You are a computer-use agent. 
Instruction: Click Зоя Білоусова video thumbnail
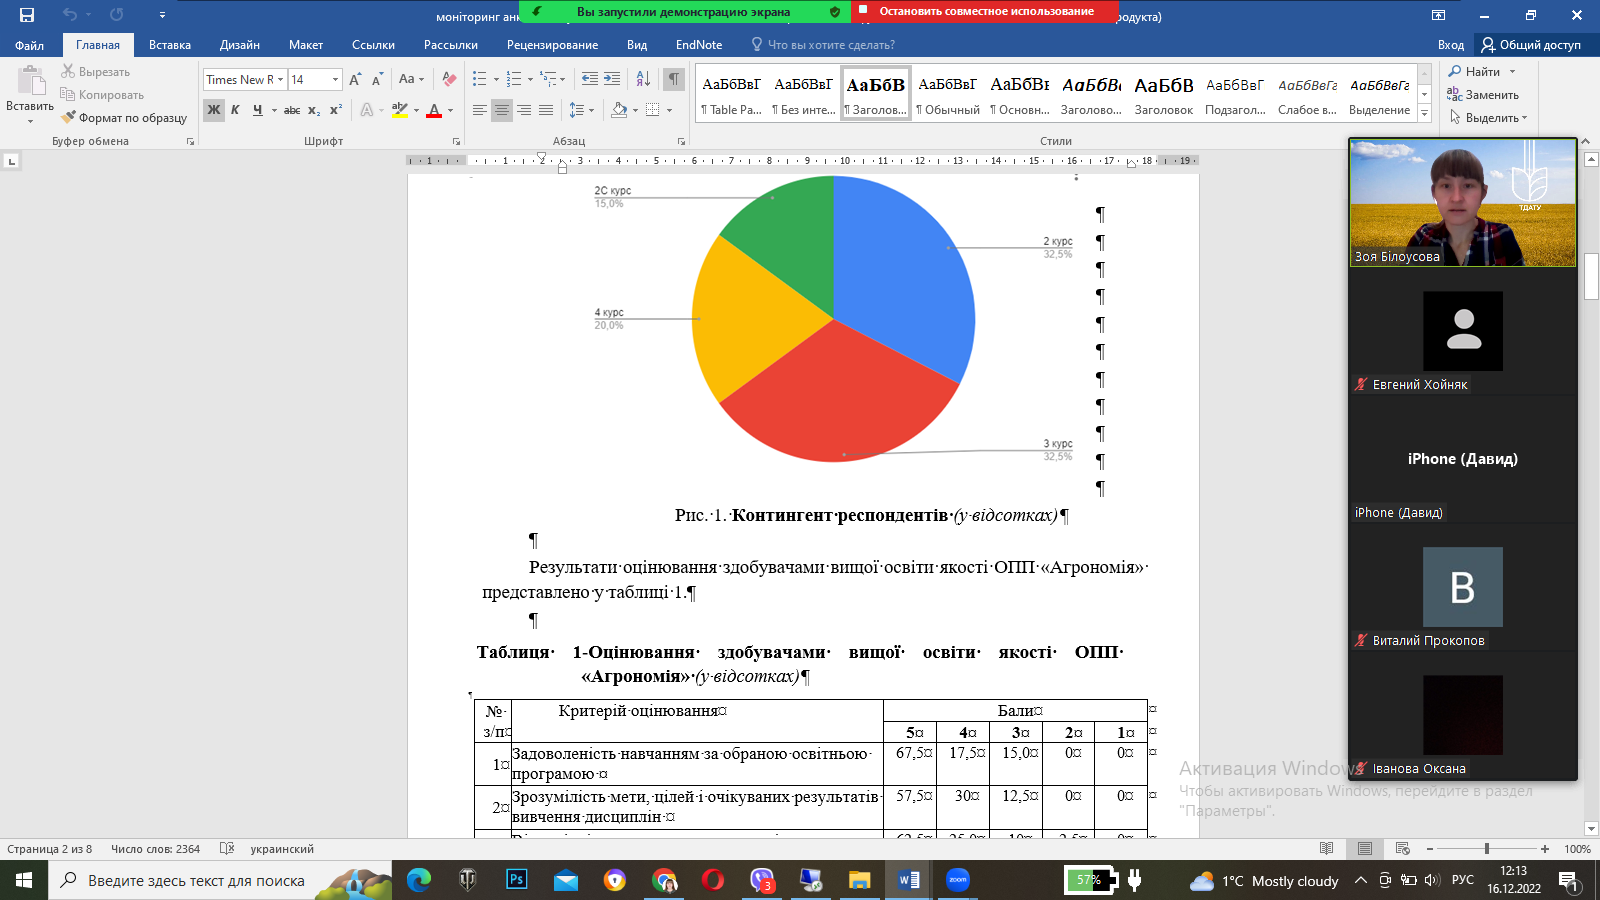click(1463, 203)
